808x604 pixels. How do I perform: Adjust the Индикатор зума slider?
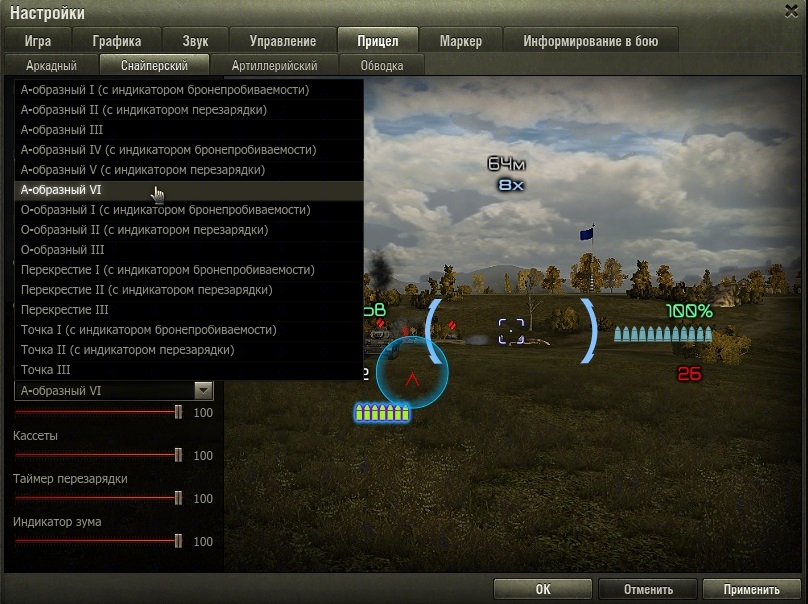pyautogui.click(x=98, y=541)
